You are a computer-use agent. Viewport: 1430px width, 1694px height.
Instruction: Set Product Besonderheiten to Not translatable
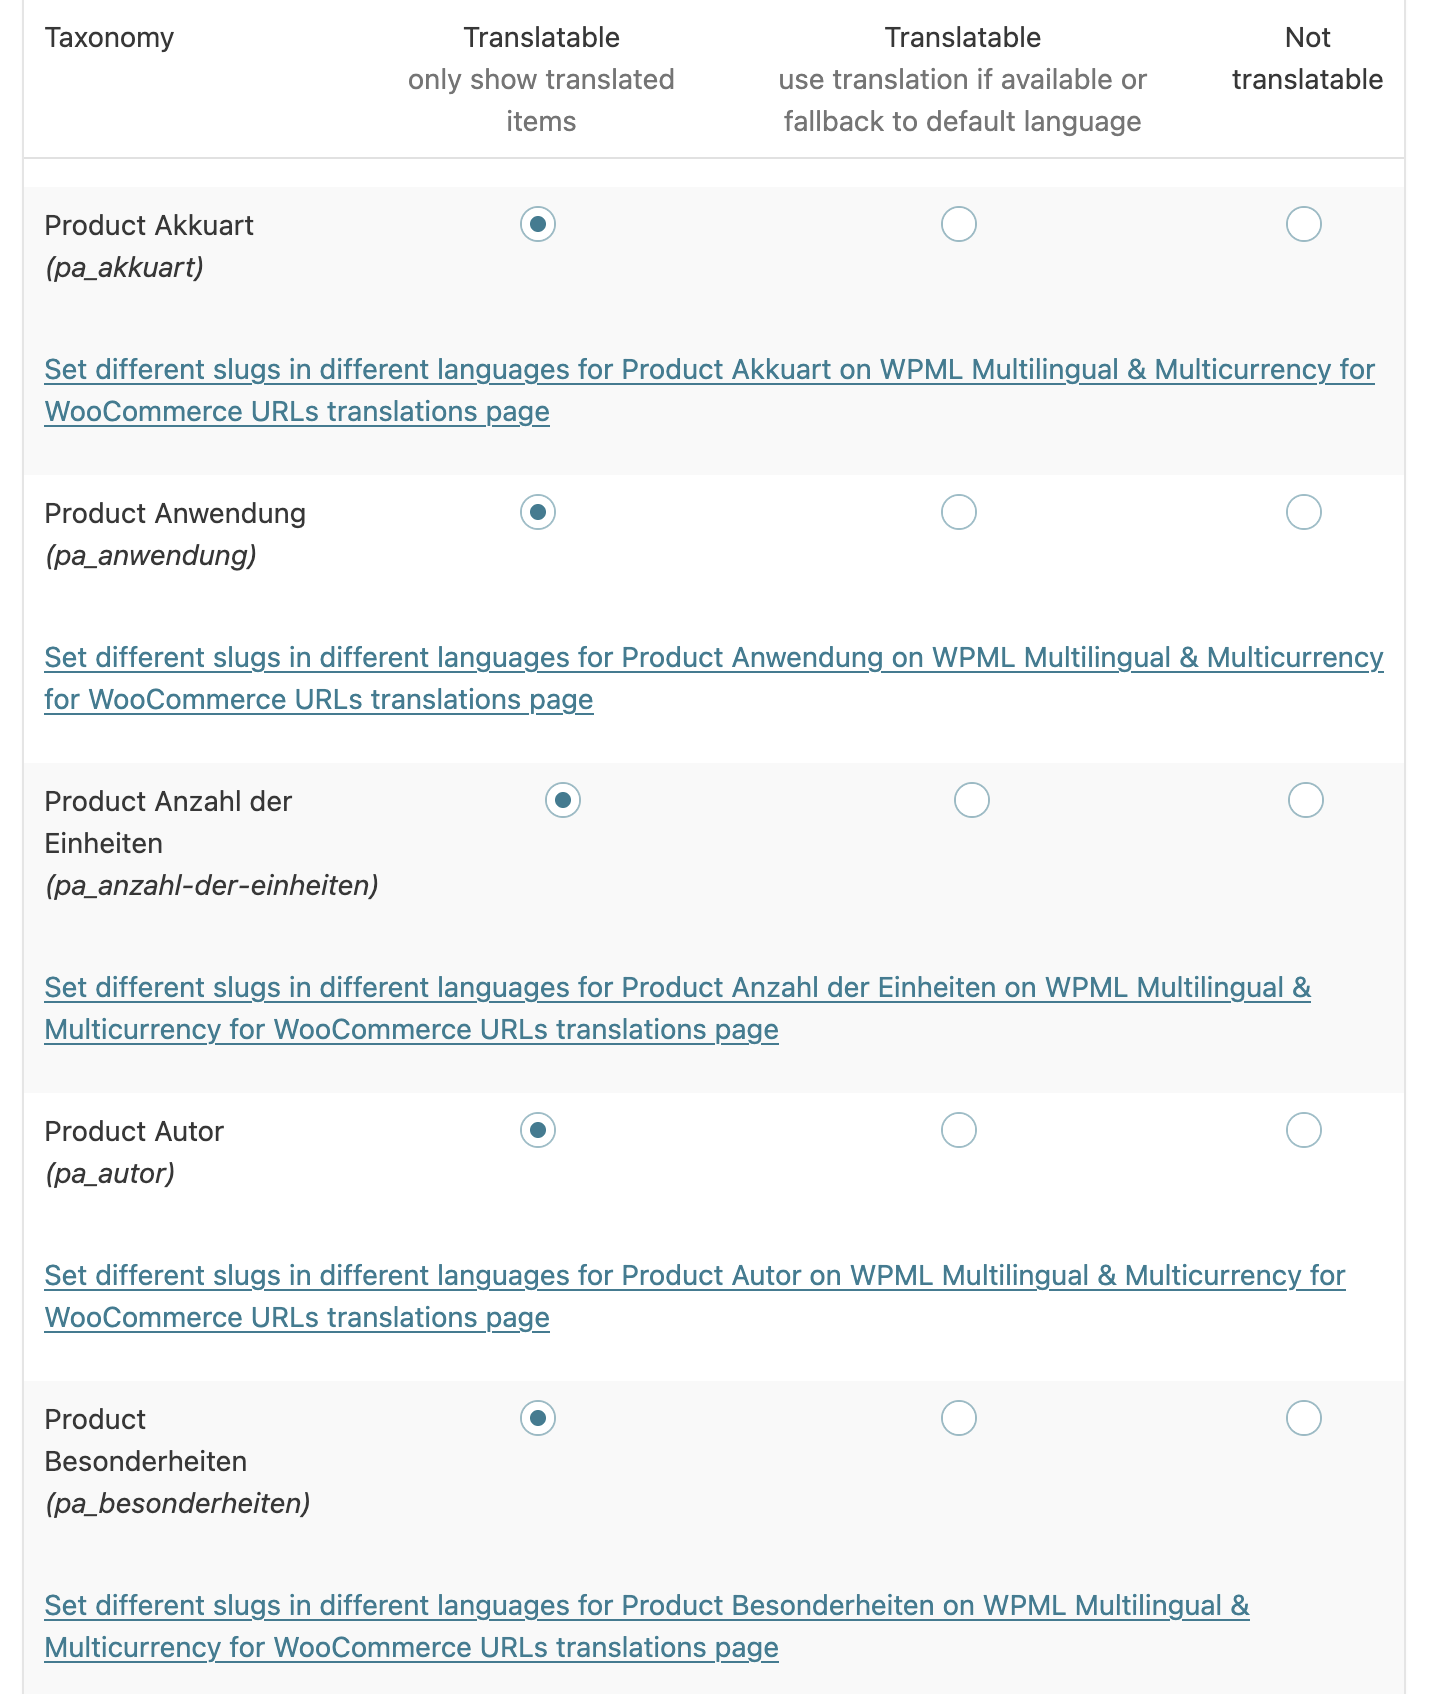coord(1303,1418)
